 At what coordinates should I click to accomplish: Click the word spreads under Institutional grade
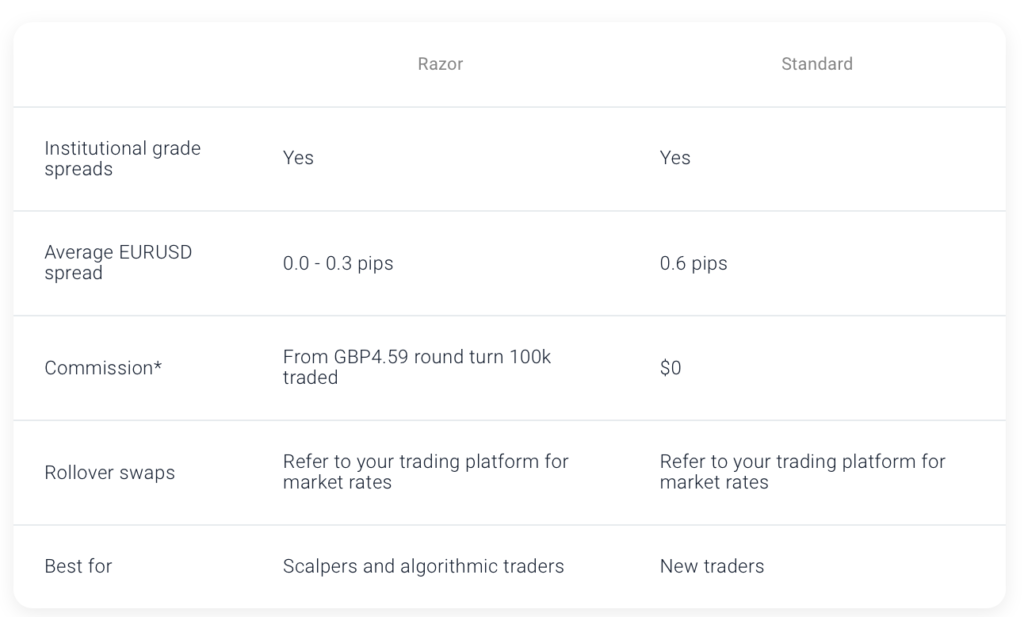[78, 169]
